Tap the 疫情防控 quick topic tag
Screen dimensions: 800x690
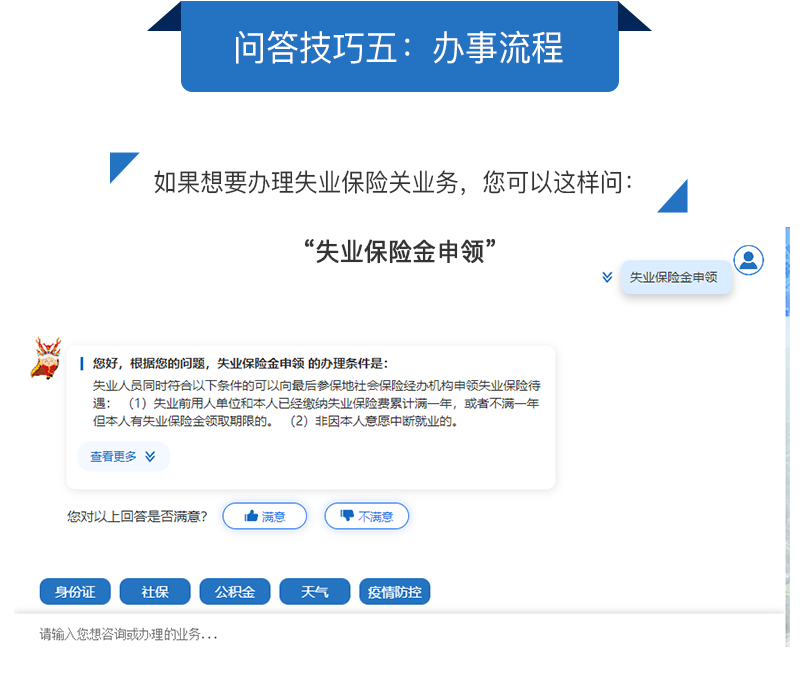coord(395,592)
